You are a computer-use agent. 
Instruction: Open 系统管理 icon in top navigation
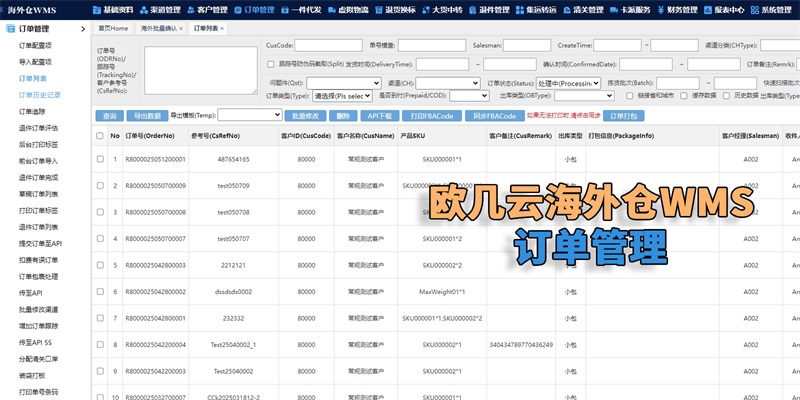click(x=755, y=10)
